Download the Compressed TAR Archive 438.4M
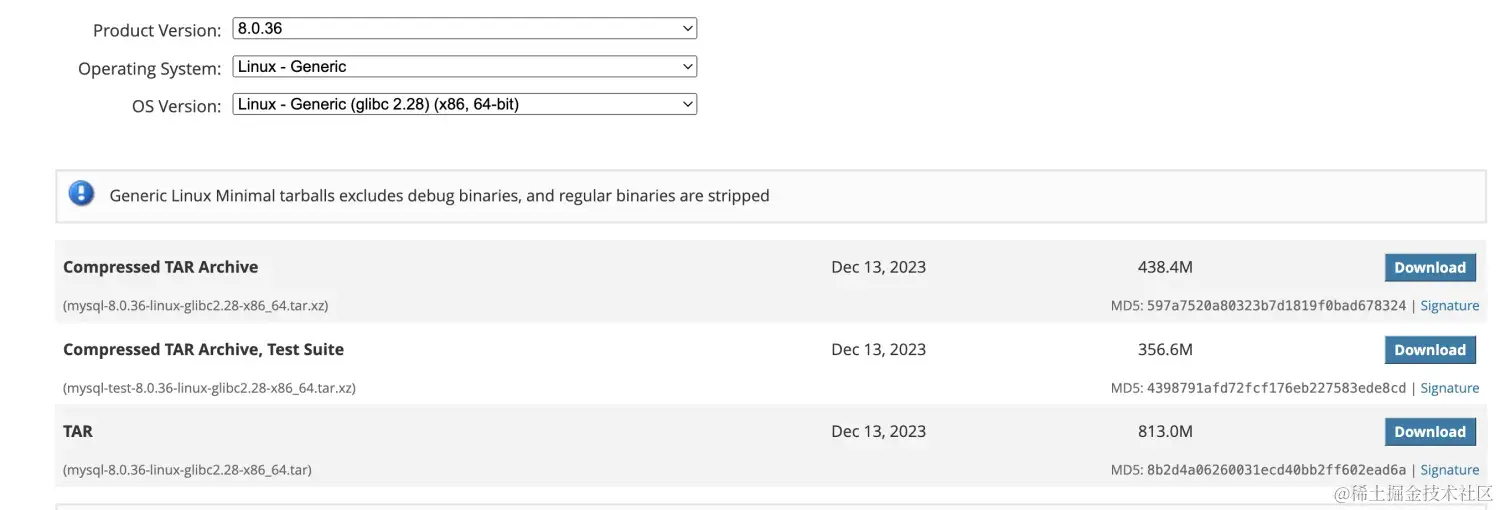 pos(1430,267)
